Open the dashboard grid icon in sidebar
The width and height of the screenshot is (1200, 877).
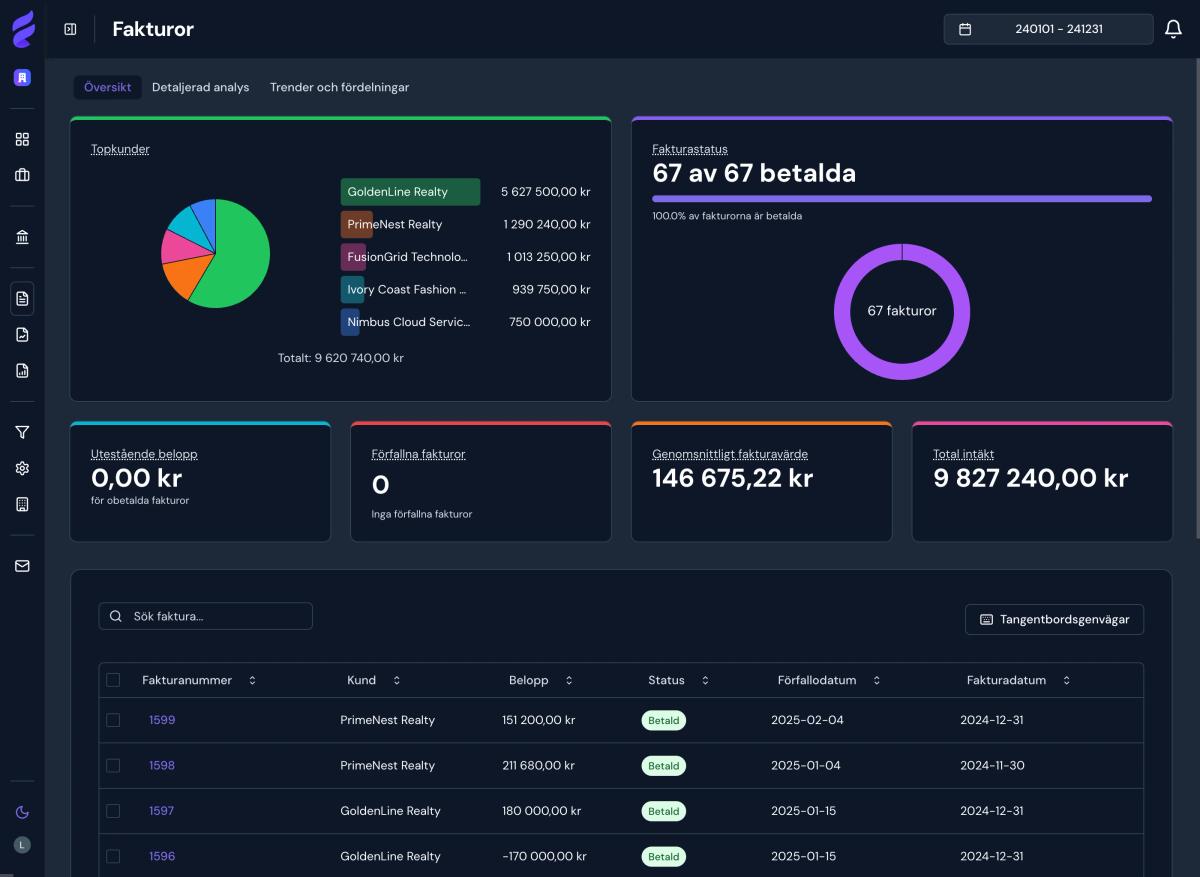click(22, 139)
